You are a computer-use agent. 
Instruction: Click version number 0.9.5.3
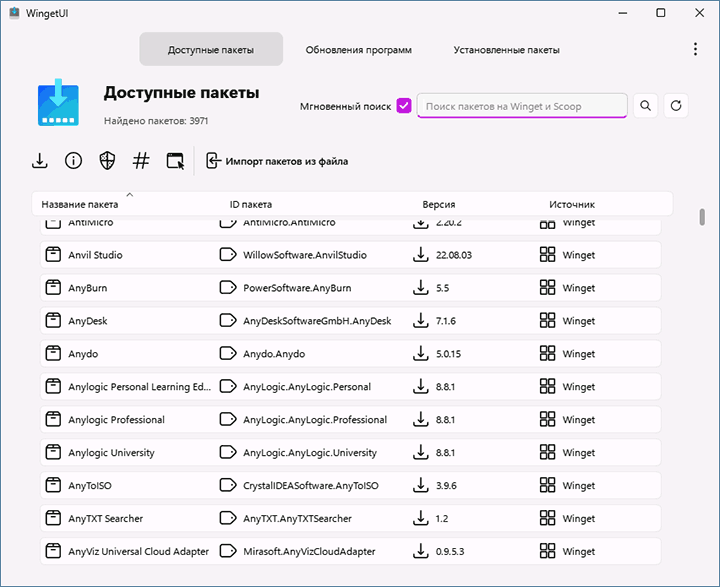click(x=450, y=552)
